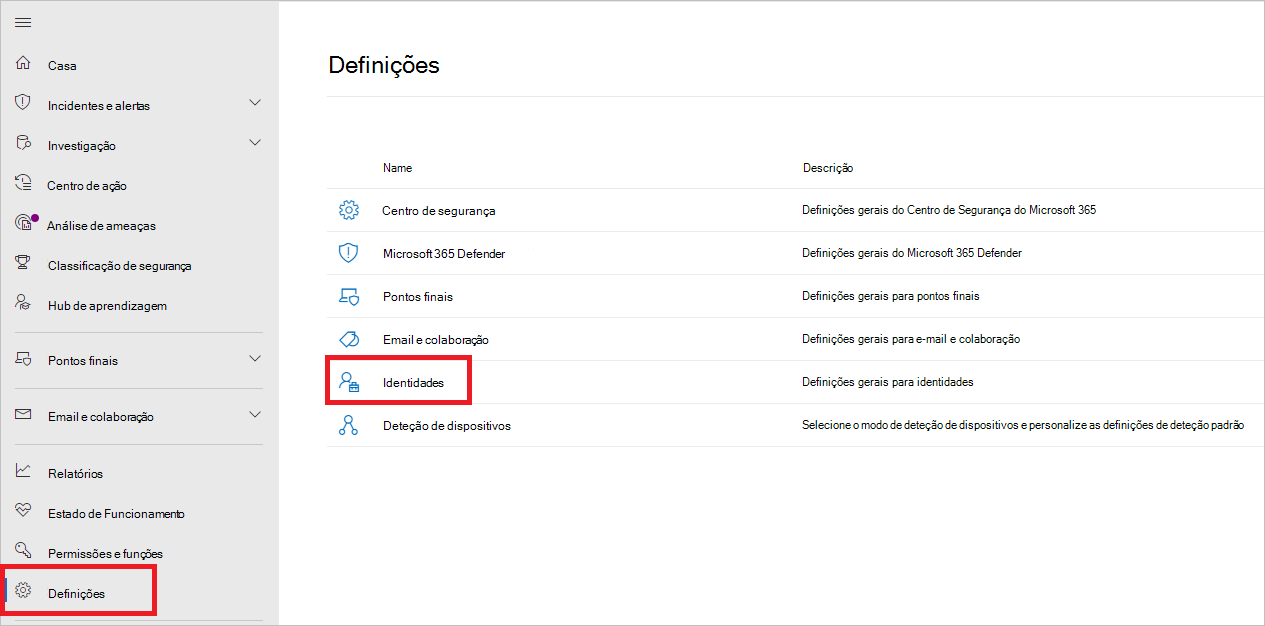Click the Incidentes e alertas shield icon

point(23,103)
